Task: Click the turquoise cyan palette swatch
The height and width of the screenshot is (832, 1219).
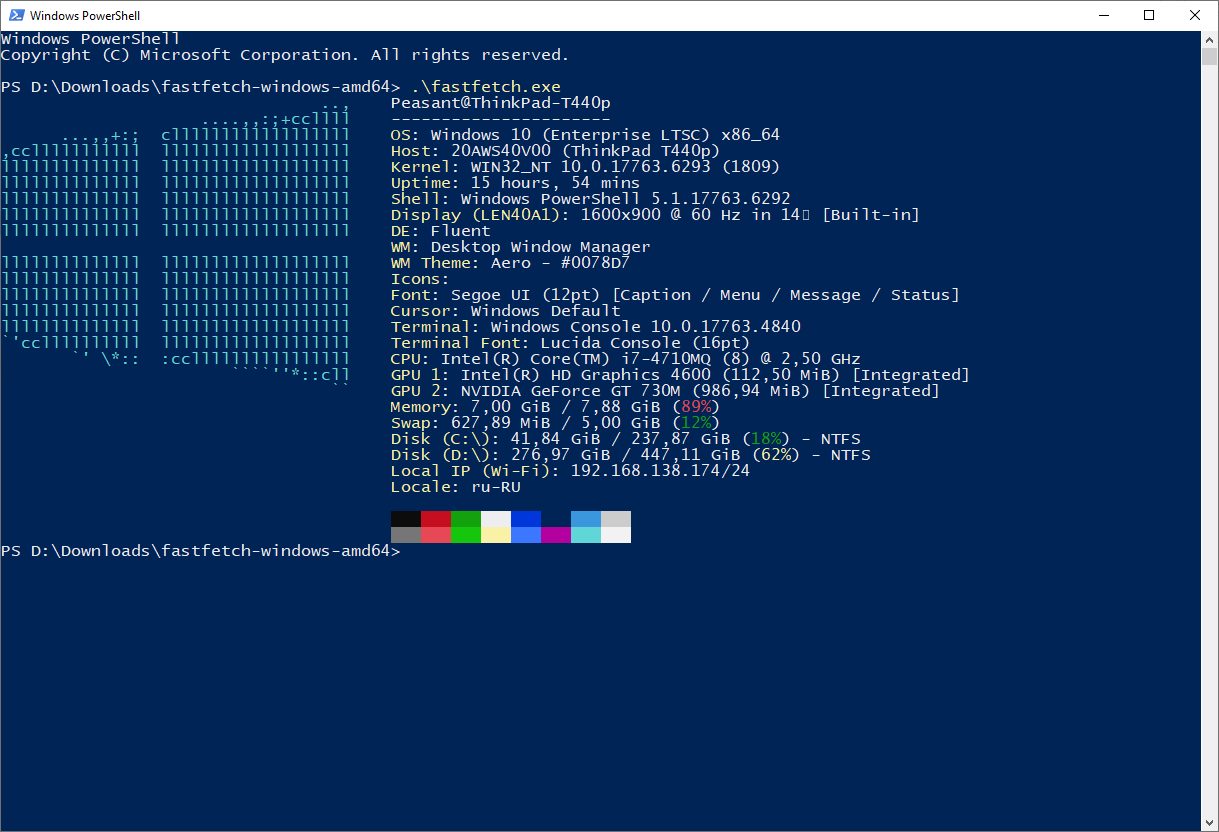Action: (586, 535)
